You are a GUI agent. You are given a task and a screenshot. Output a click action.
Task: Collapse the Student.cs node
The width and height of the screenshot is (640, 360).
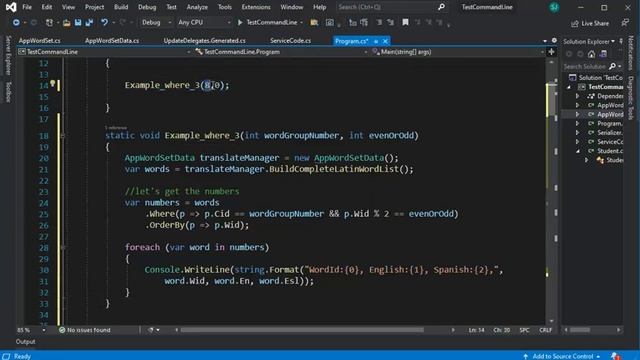[x=578, y=151]
